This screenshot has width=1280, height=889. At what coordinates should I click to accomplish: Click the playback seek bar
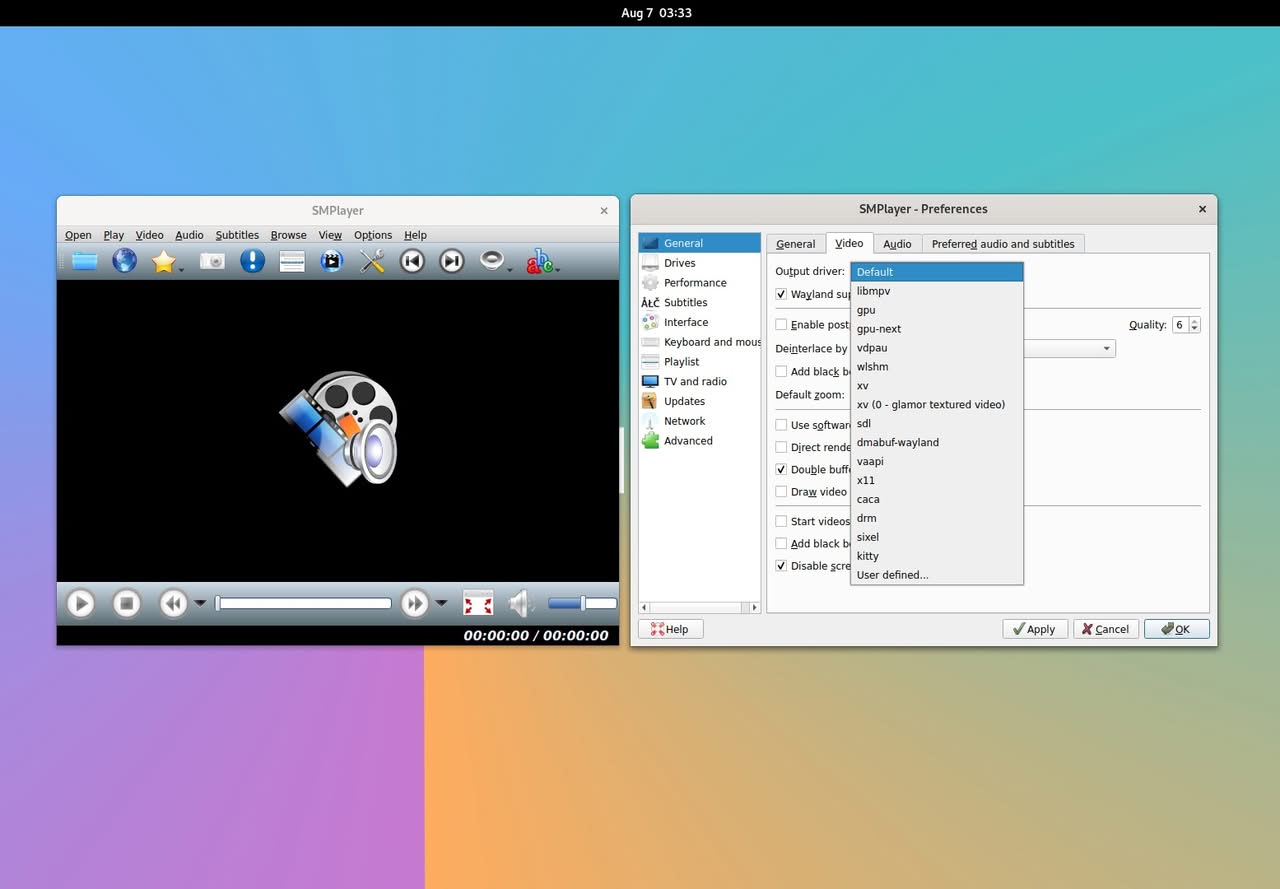(x=304, y=603)
